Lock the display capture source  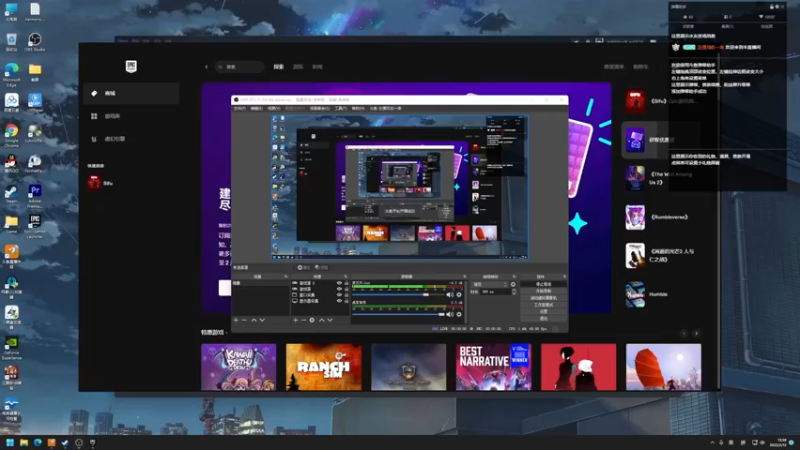click(x=346, y=301)
